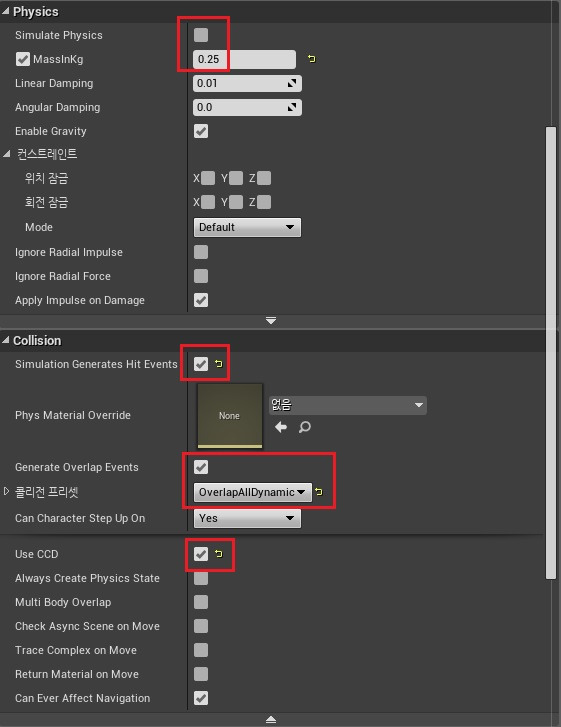Click Linear Damping spinner drag icon

pos(292,83)
